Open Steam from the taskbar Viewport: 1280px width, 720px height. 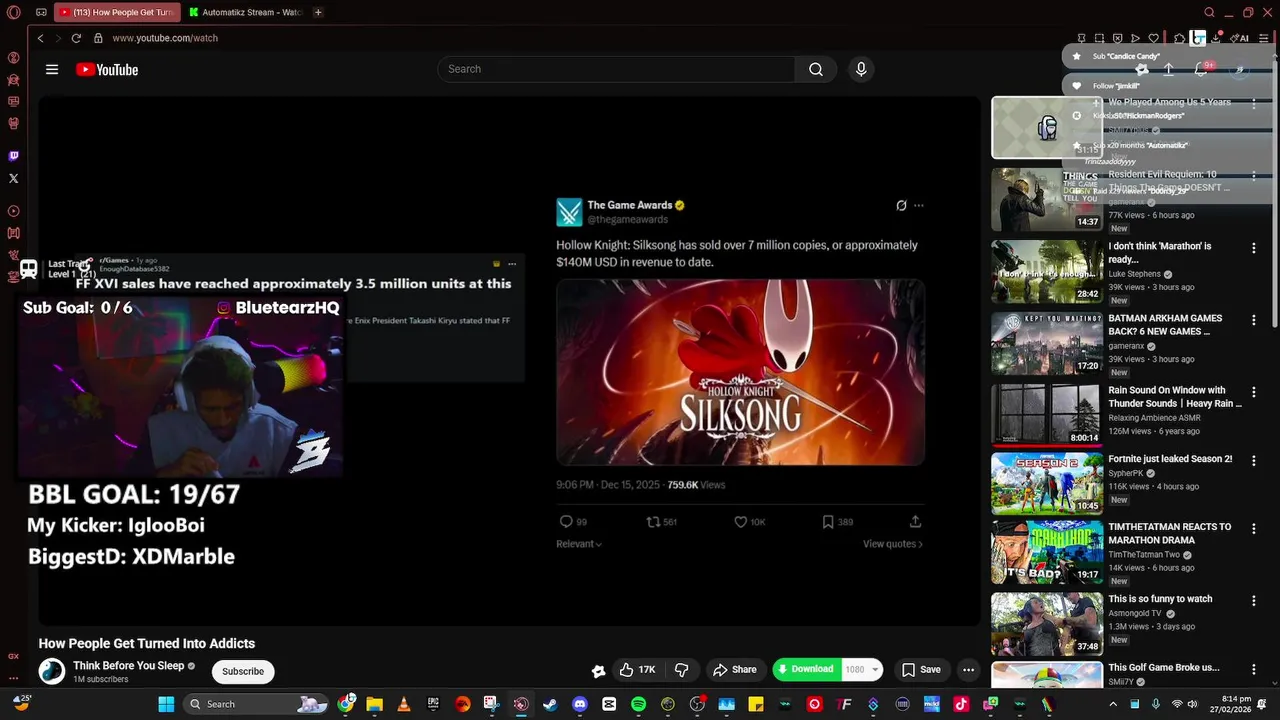click(550, 704)
